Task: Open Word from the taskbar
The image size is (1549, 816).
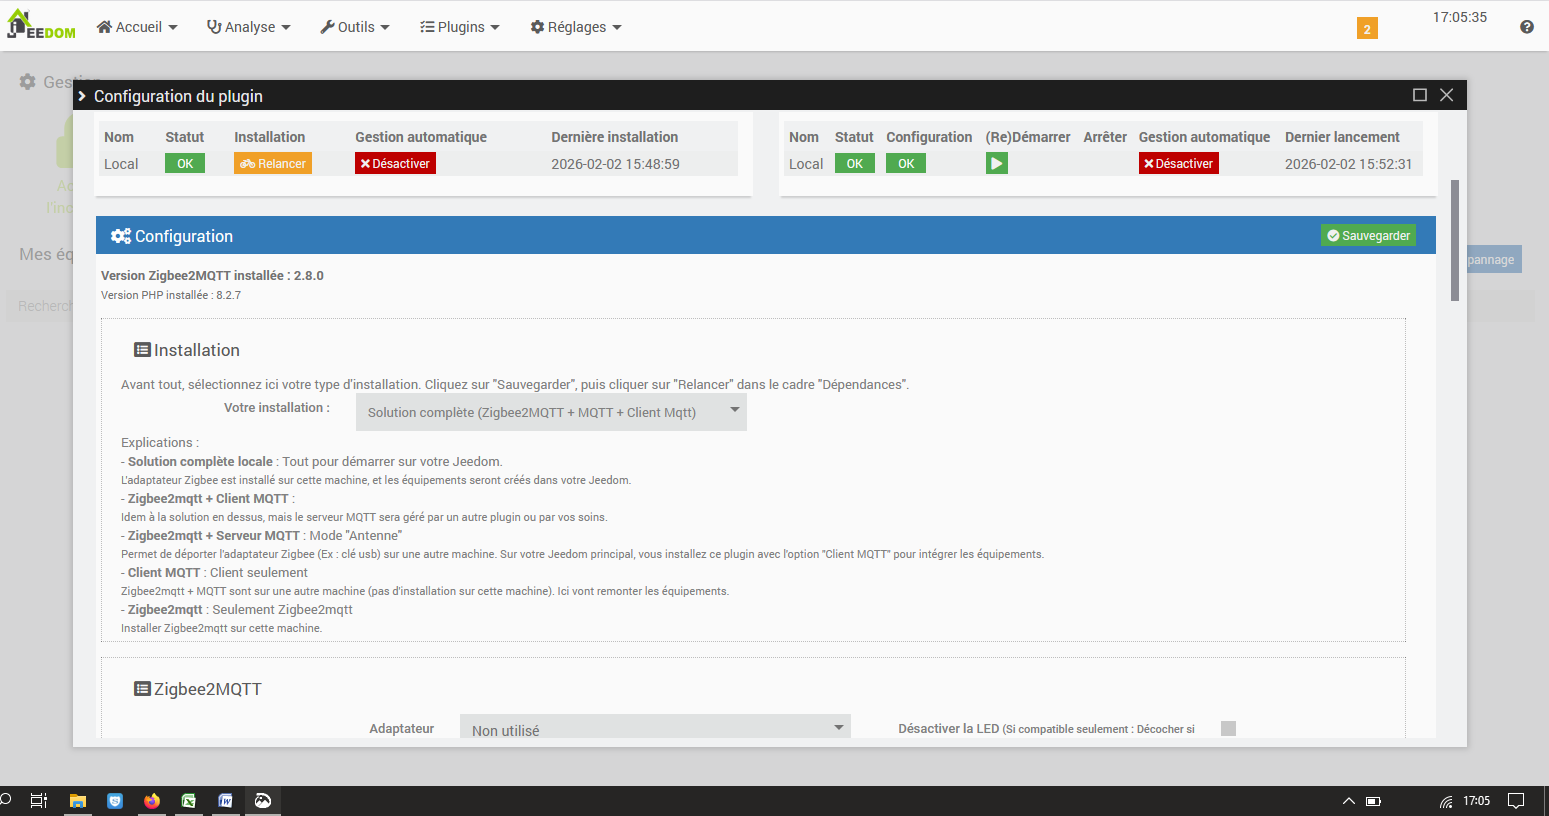Action: point(225,801)
